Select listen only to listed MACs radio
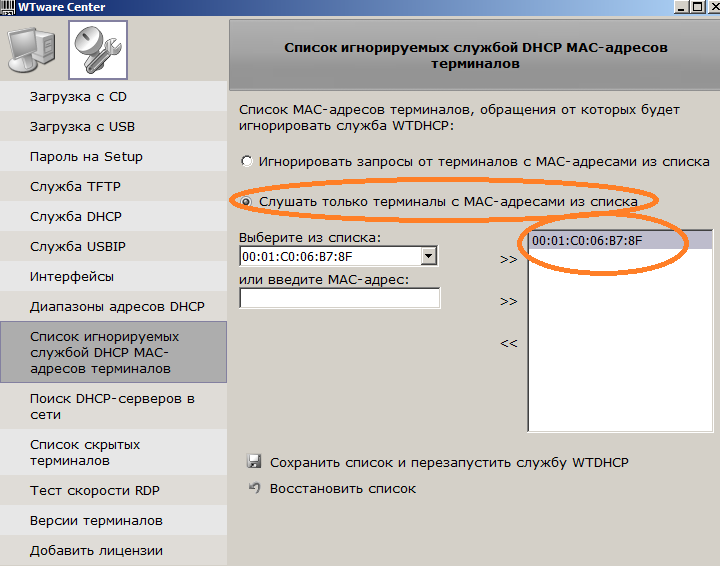The width and height of the screenshot is (720, 566). click(246, 202)
